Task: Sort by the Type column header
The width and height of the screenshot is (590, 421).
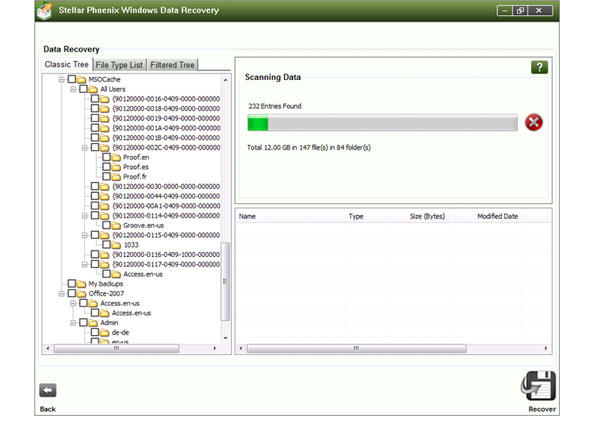Action: point(367,216)
